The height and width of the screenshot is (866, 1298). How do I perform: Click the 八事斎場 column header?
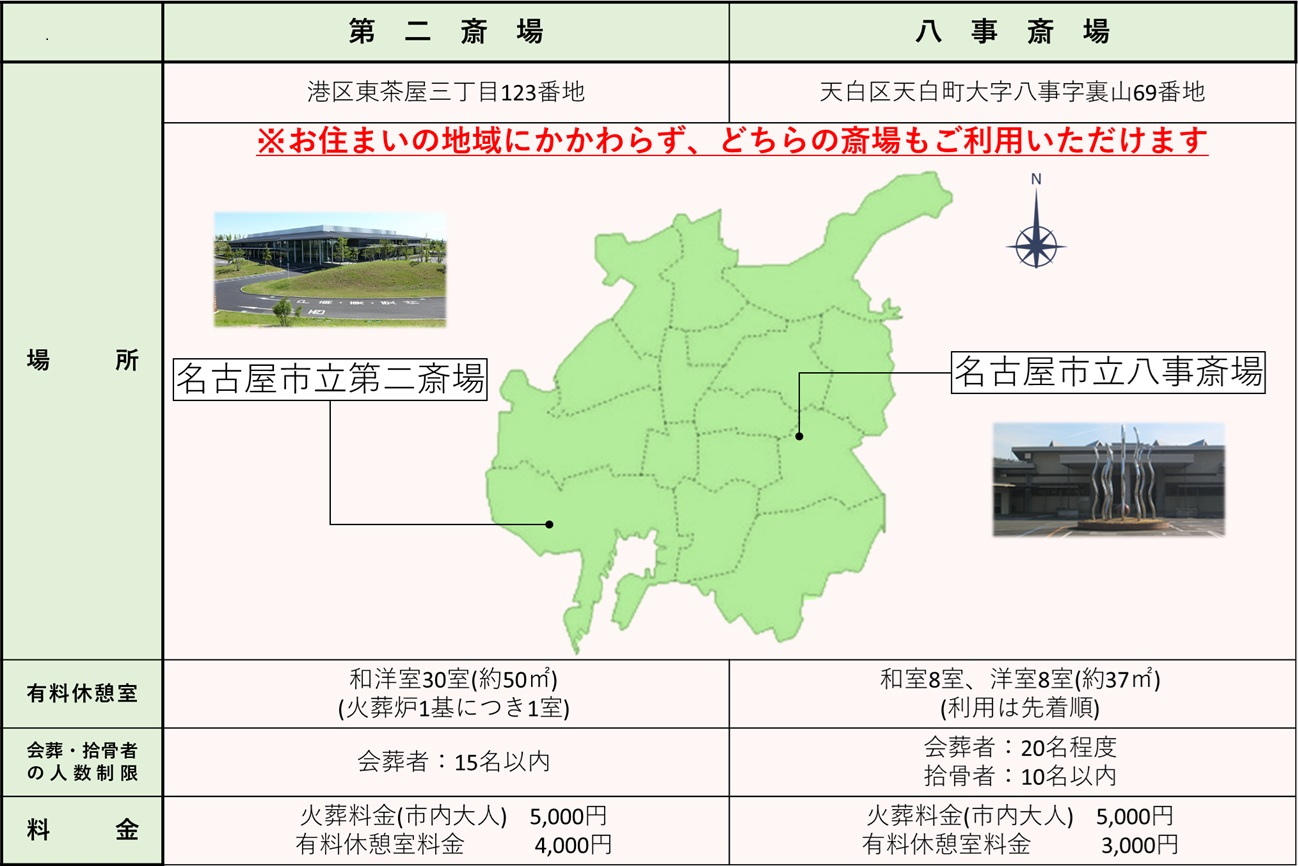pyautogui.click(x=1013, y=32)
